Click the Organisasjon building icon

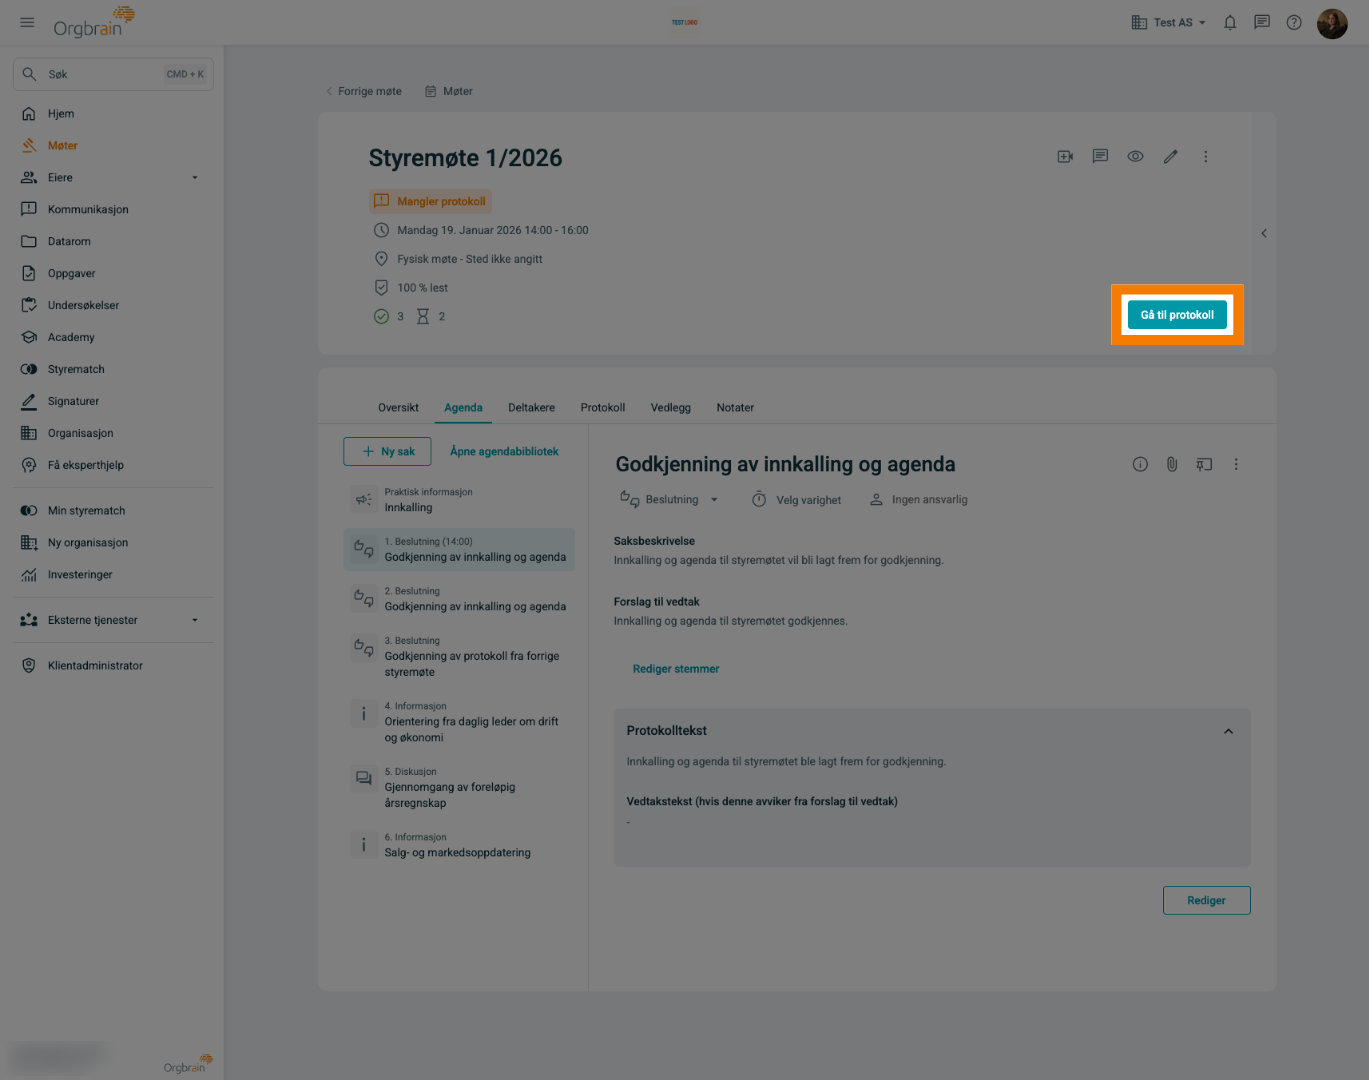[x=29, y=434]
